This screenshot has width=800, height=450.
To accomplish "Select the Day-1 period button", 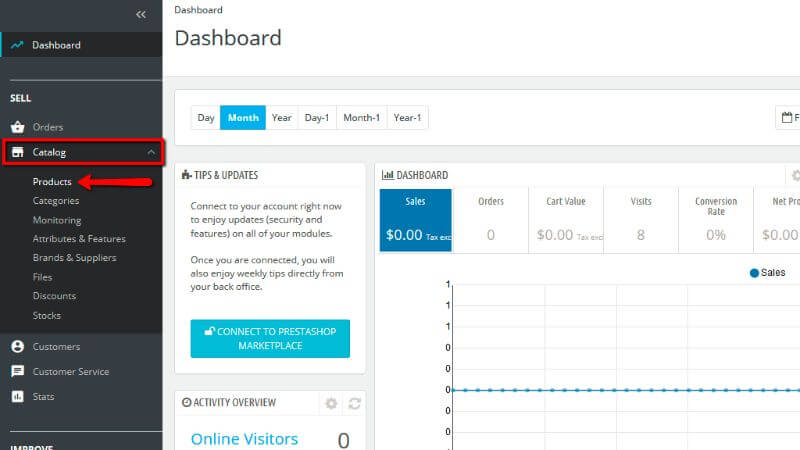I will (x=317, y=117).
